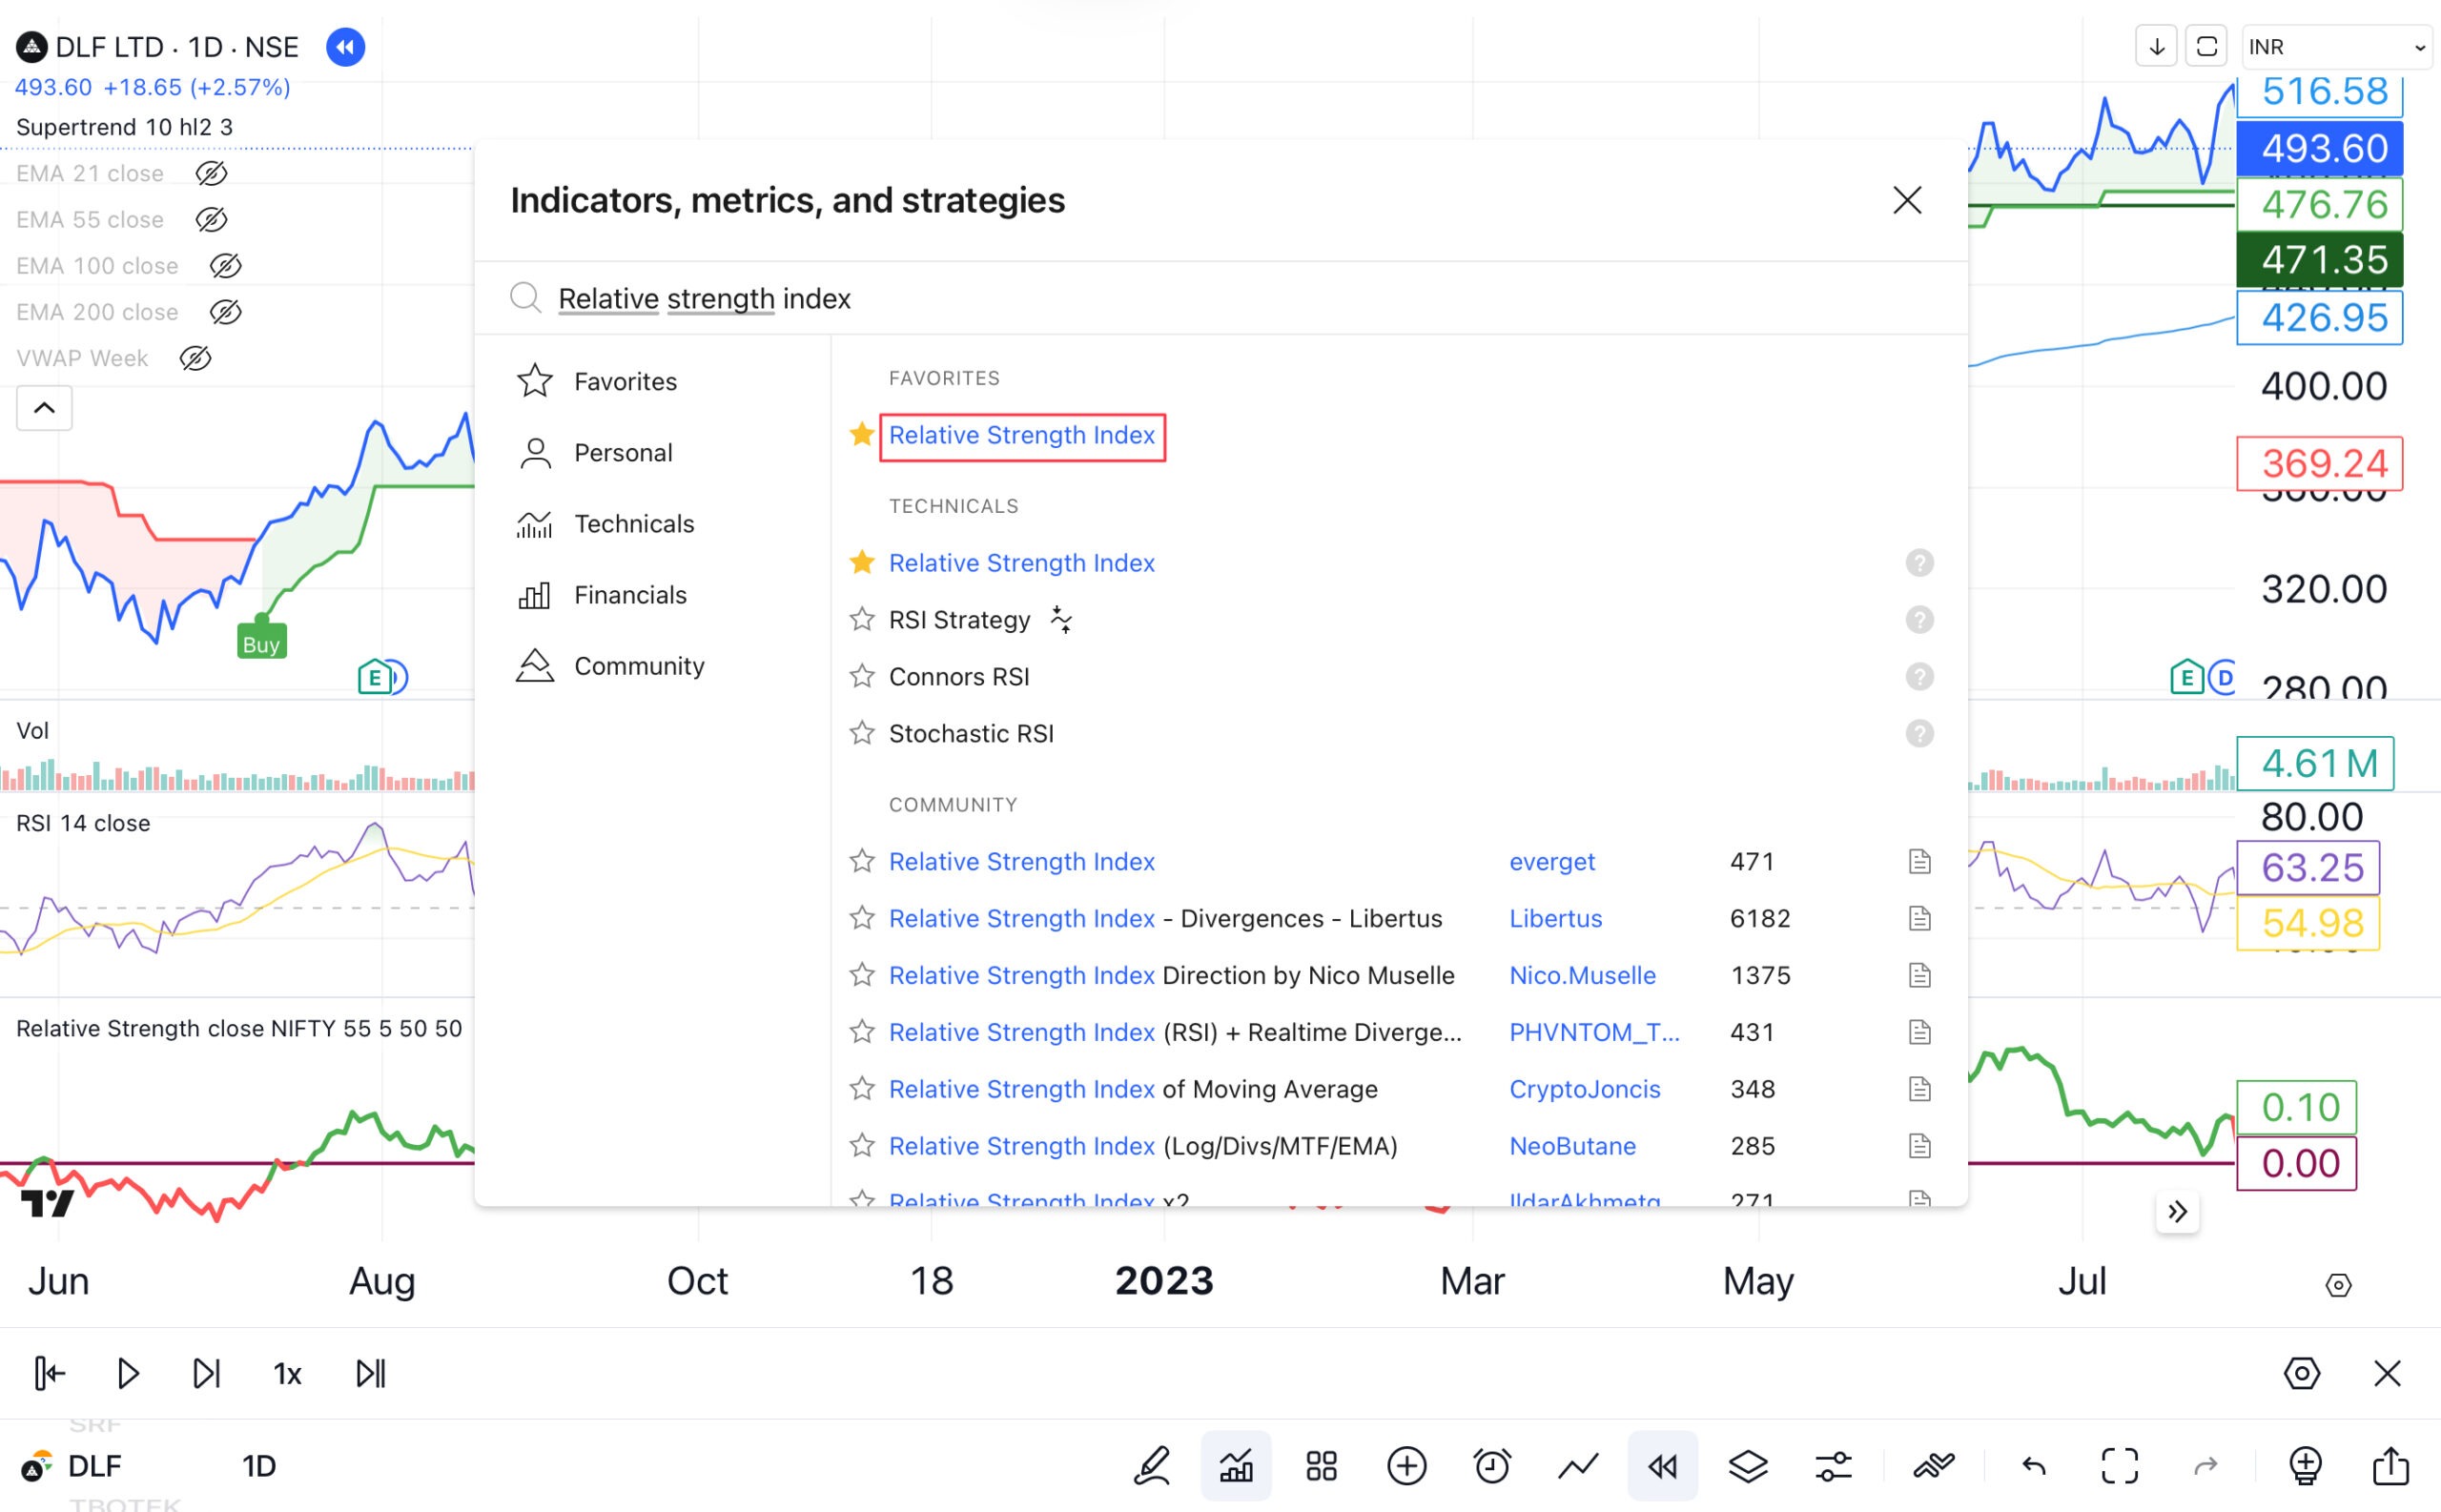
Task: Favorite the Connors RSI star
Action: 862,677
